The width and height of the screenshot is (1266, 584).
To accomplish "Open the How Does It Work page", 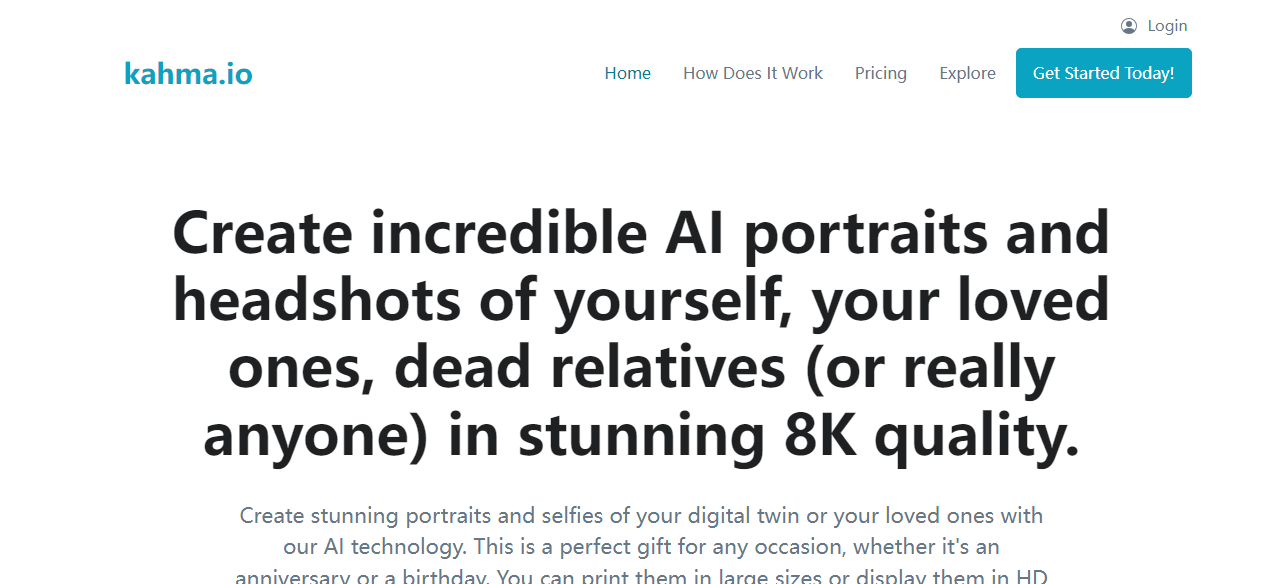I will pos(753,73).
